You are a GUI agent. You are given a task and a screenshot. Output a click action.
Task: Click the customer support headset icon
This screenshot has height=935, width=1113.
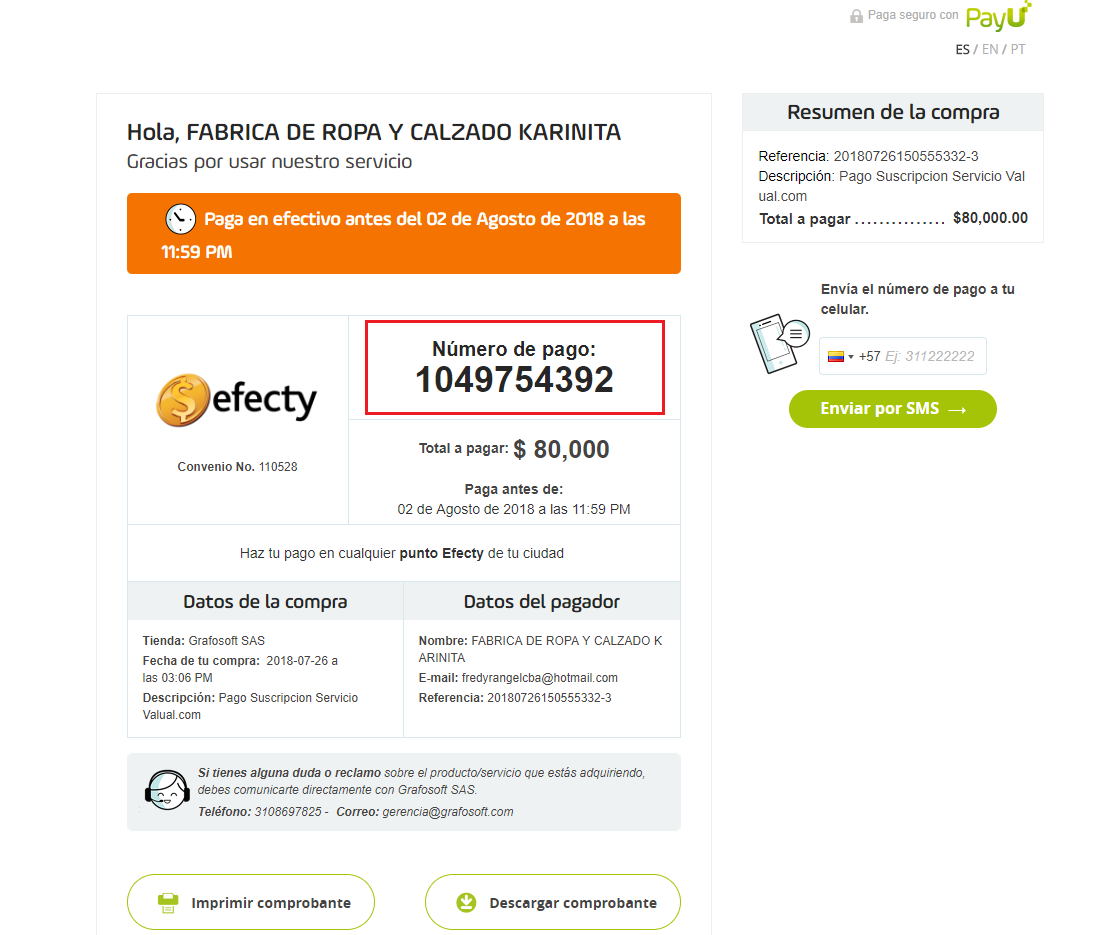pos(167,791)
